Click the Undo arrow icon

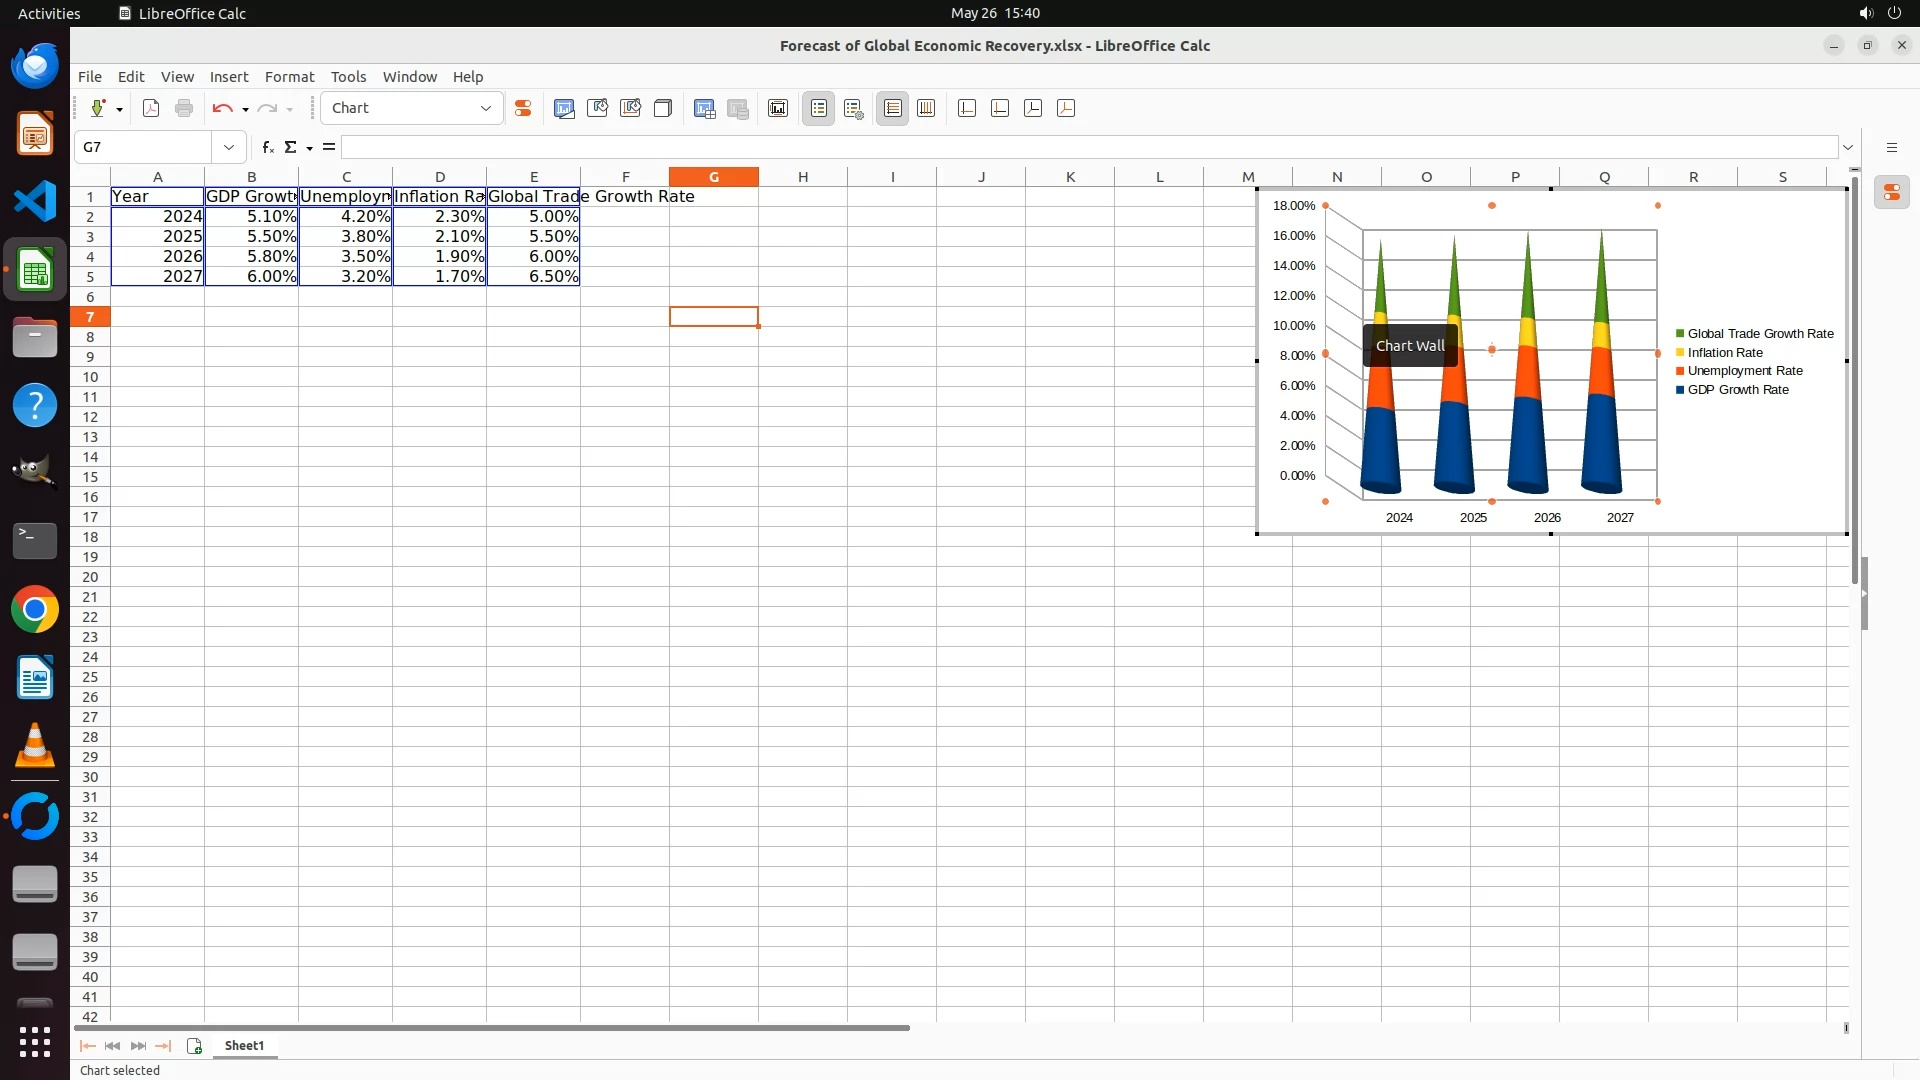(x=222, y=108)
